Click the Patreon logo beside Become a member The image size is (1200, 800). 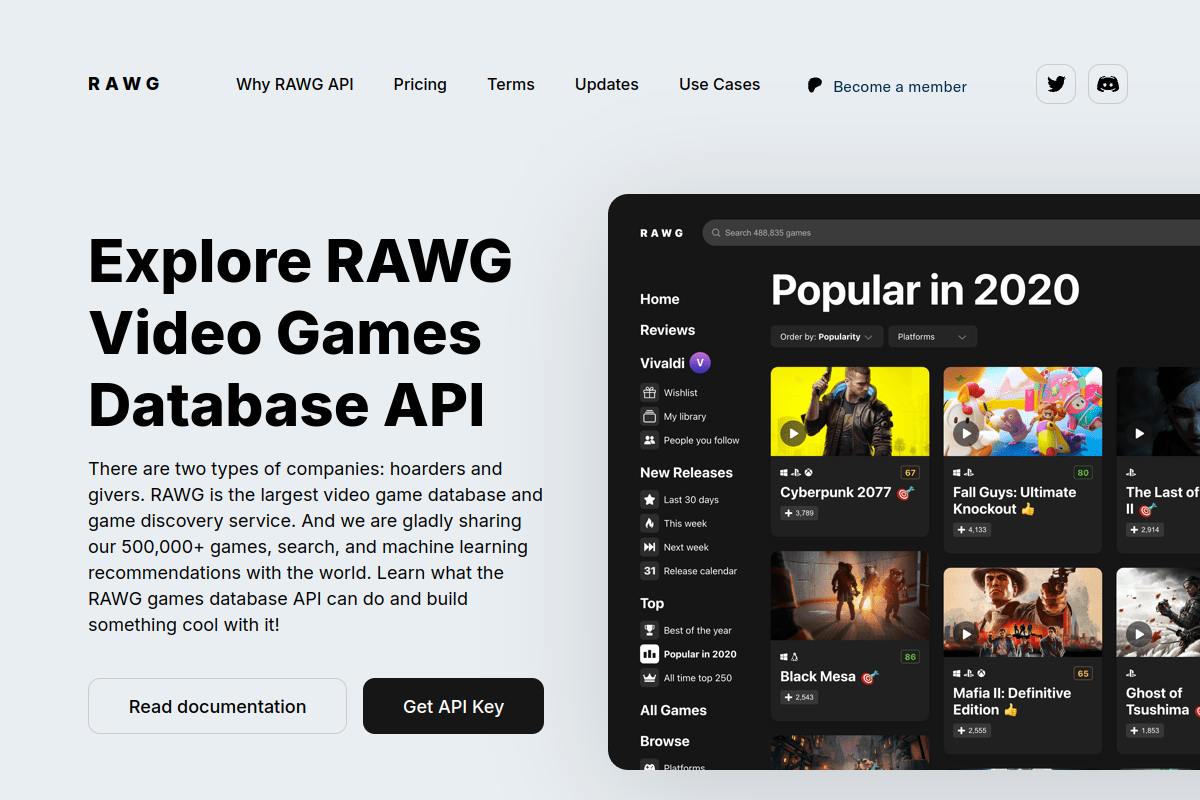815,86
